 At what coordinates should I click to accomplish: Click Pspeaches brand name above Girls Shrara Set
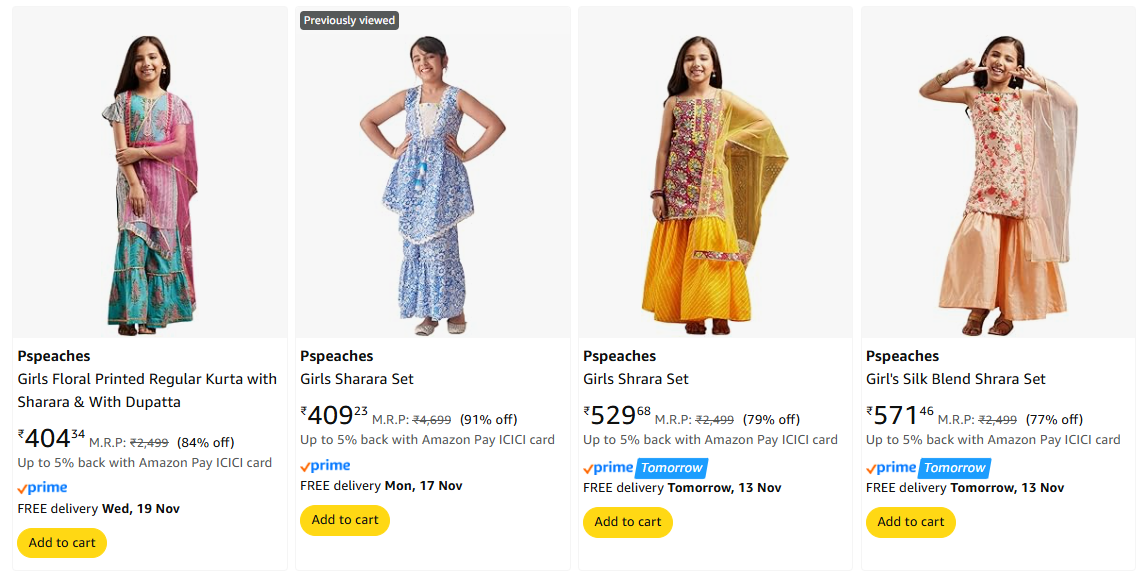(x=619, y=356)
